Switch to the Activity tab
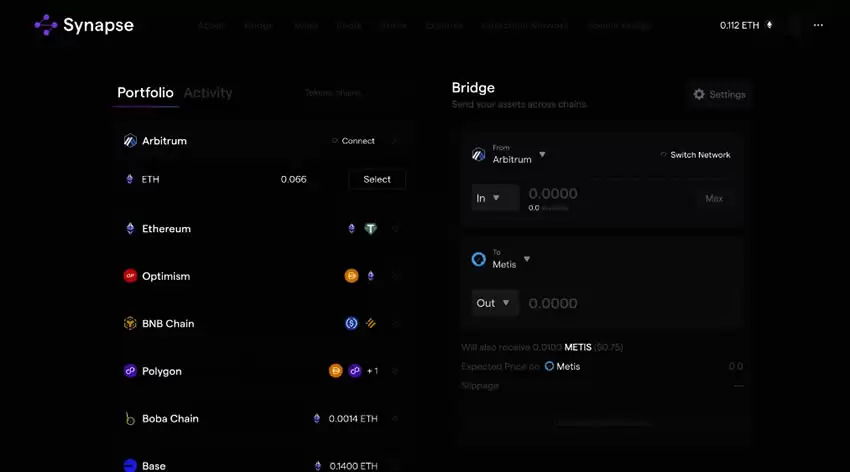 click(x=208, y=93)
